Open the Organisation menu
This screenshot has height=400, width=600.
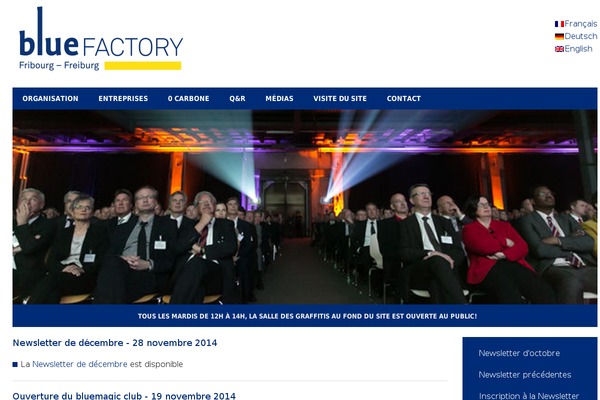[50, 99]
